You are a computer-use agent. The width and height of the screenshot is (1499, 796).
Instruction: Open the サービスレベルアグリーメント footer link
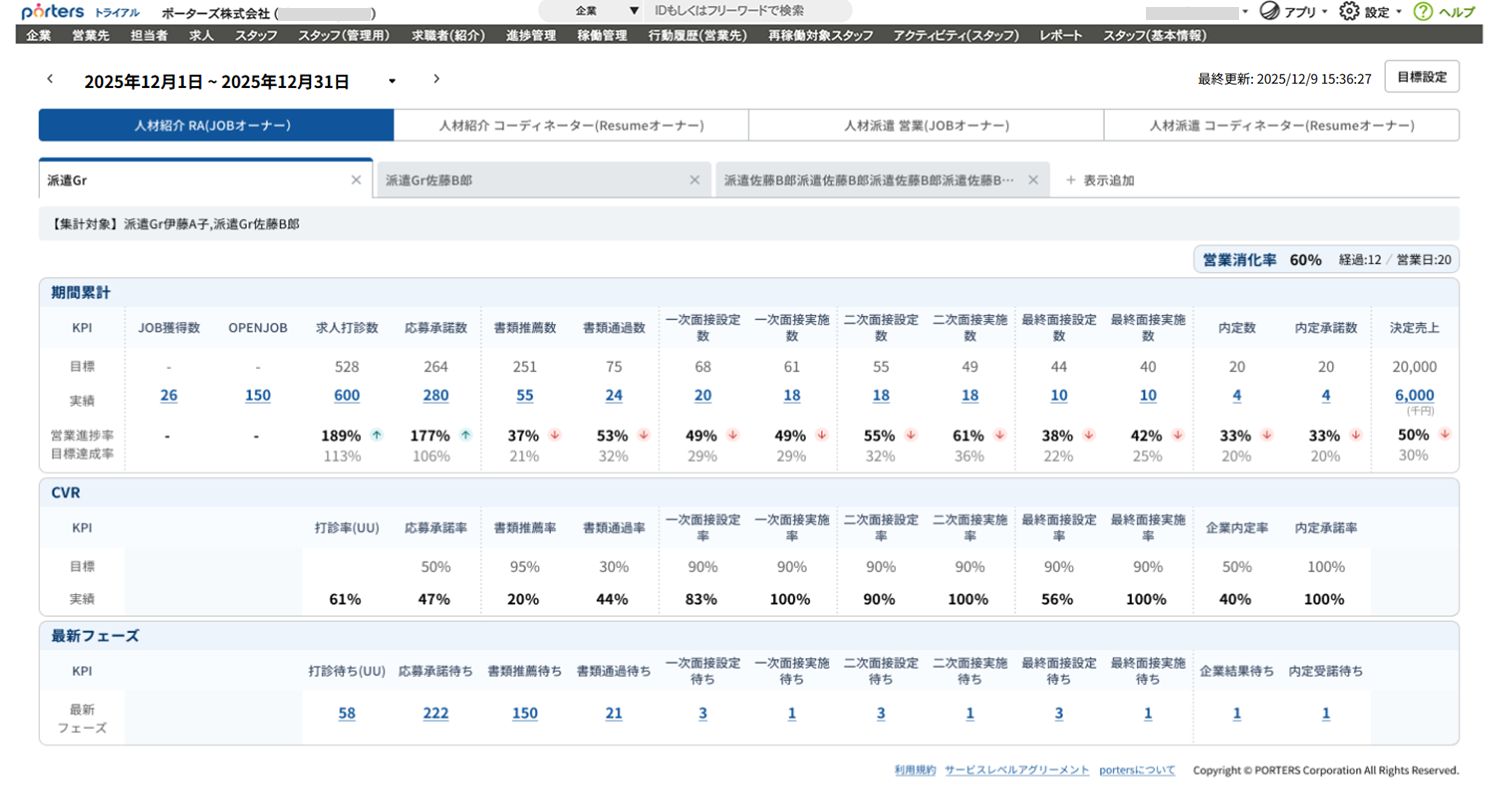point(1017,770)
